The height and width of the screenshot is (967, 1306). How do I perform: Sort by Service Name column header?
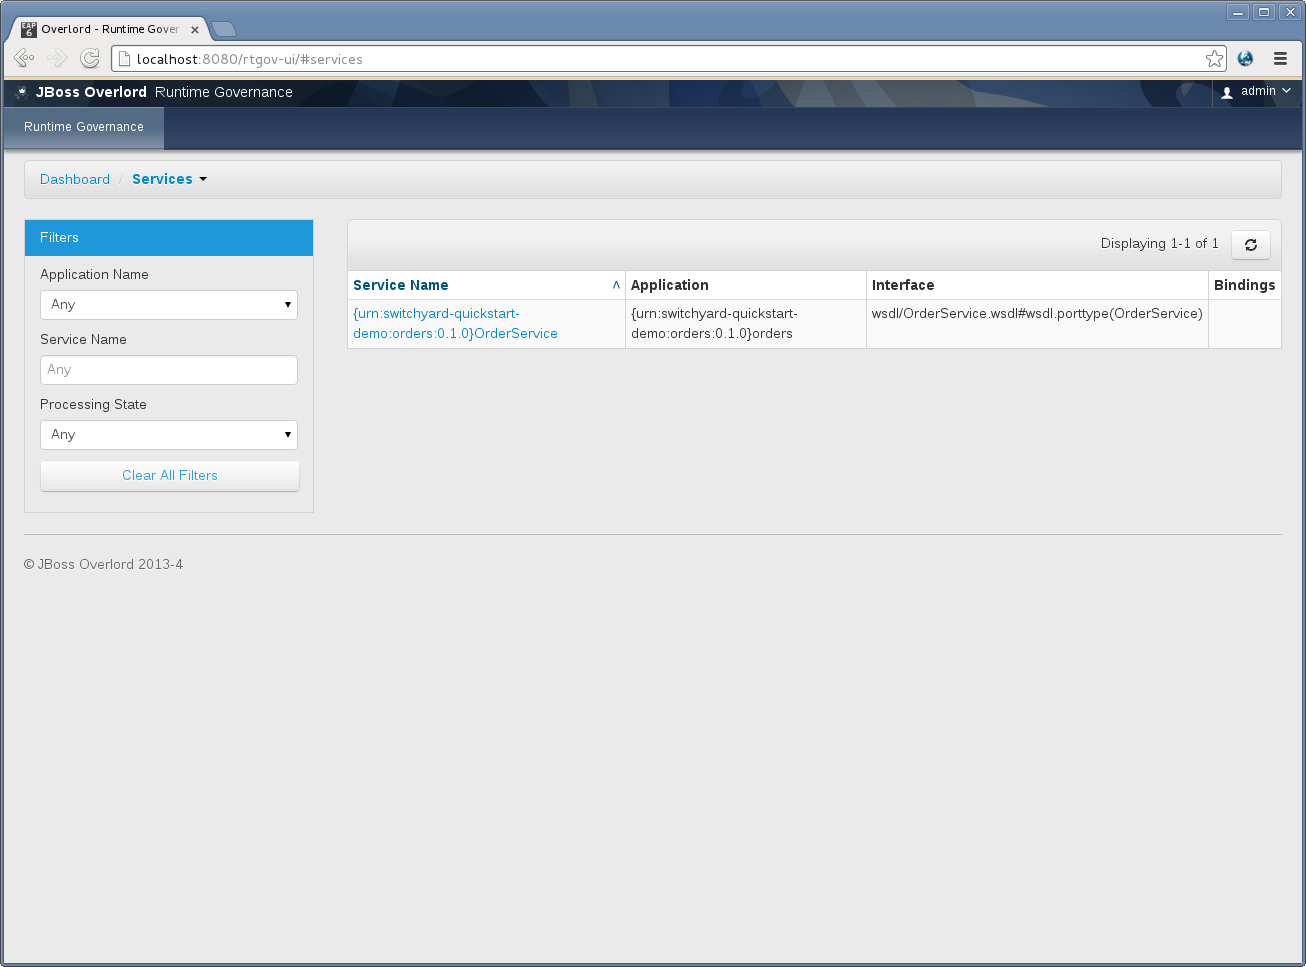[x=400, y=285]
